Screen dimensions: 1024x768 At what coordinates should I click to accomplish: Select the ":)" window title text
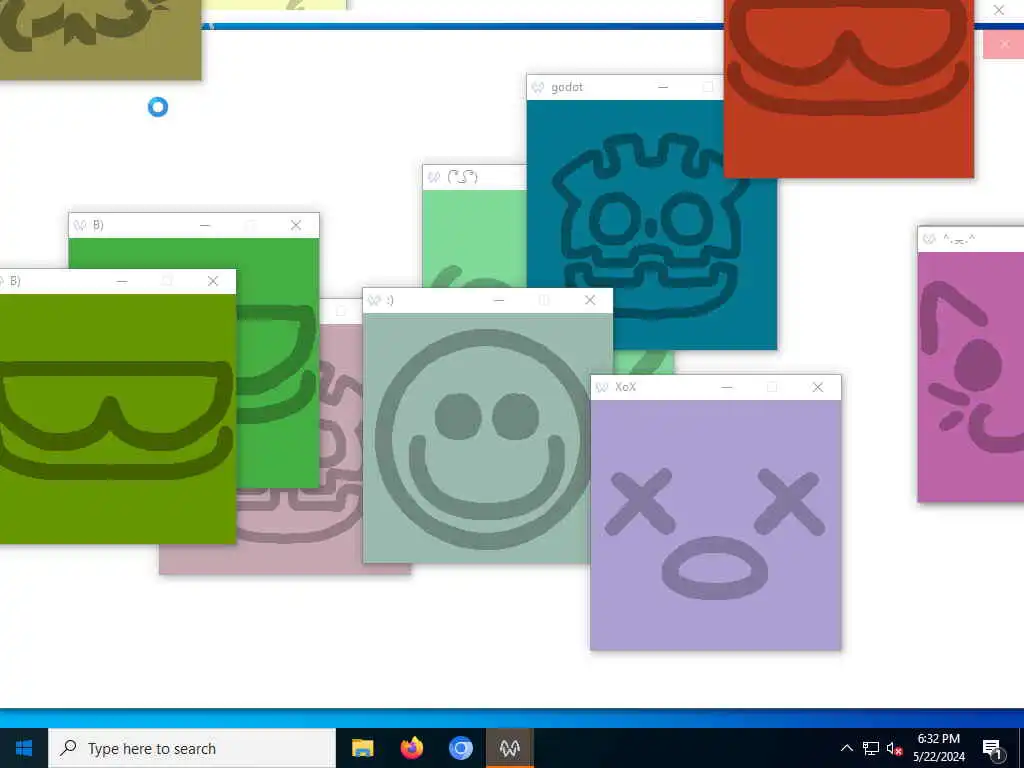click(390, 300)
